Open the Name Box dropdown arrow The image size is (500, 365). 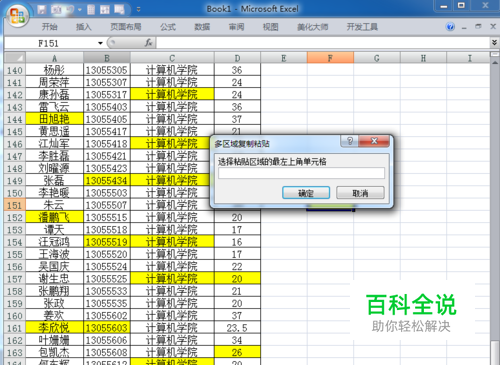(x=100, y=43)
